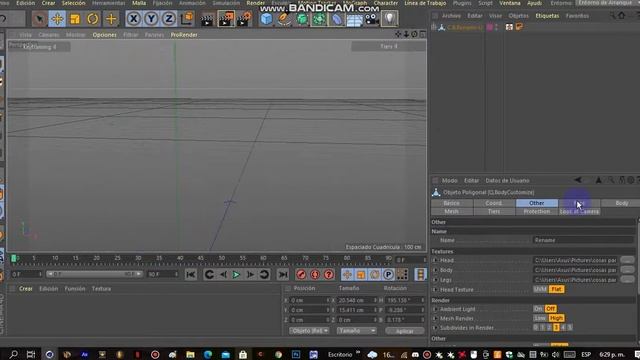Go to the previous keyframe
The image size is (640, 360).
[209, 274]
